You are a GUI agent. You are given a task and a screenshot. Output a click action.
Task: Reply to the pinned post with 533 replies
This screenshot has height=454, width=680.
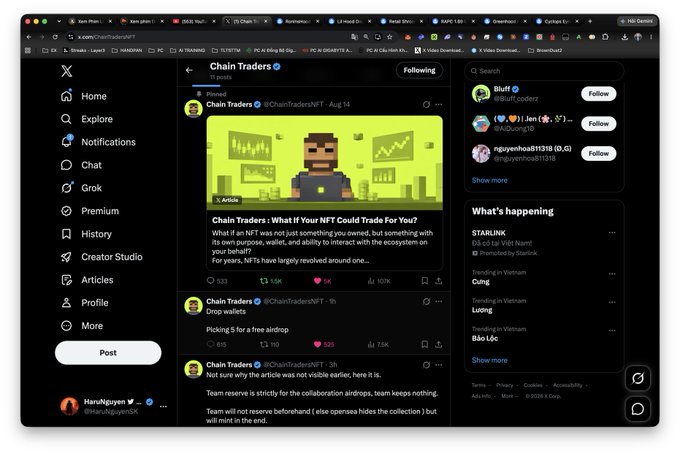click(217, 281)
